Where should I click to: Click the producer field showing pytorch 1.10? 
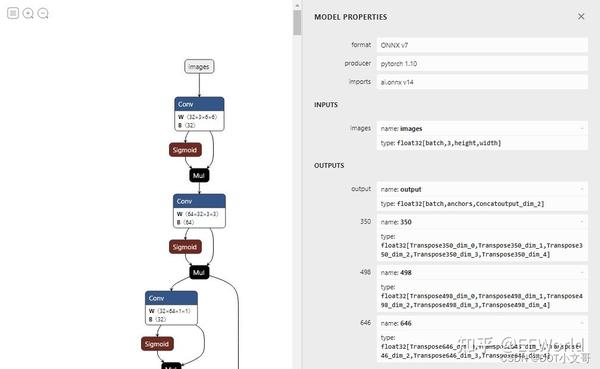click(482, 64)
